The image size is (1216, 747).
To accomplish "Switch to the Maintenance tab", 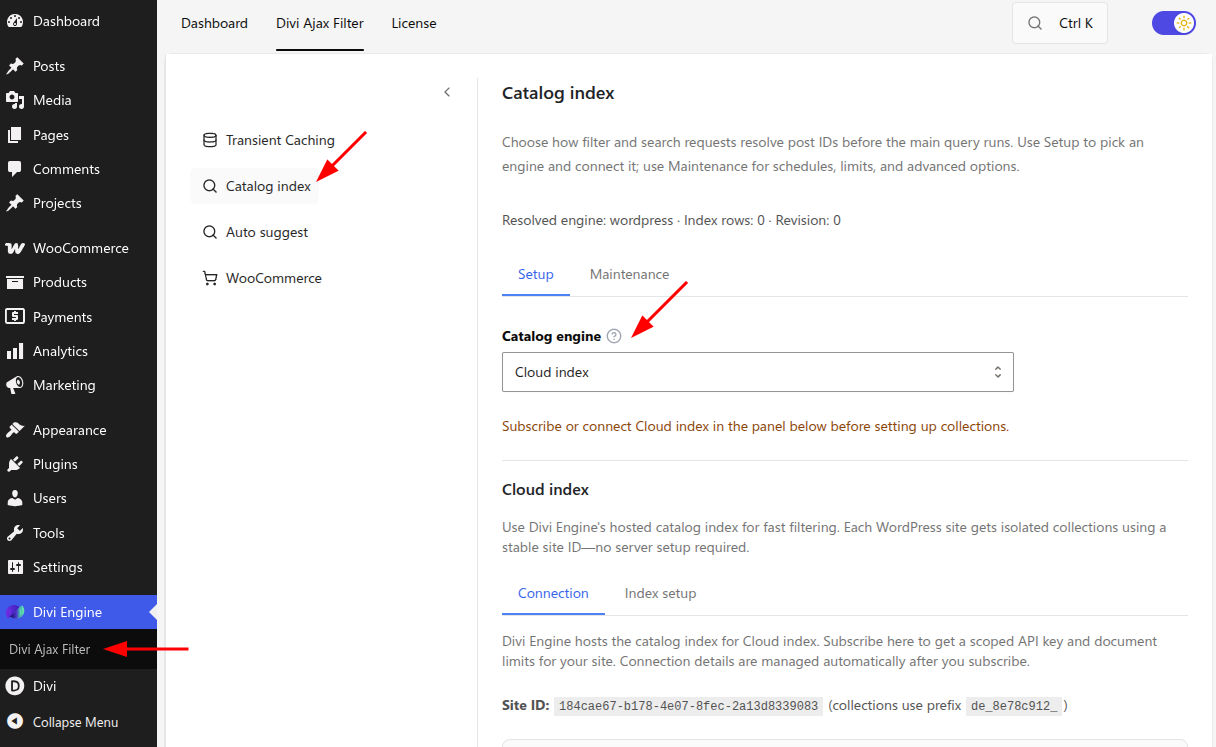I will click(x=629, y=274).
